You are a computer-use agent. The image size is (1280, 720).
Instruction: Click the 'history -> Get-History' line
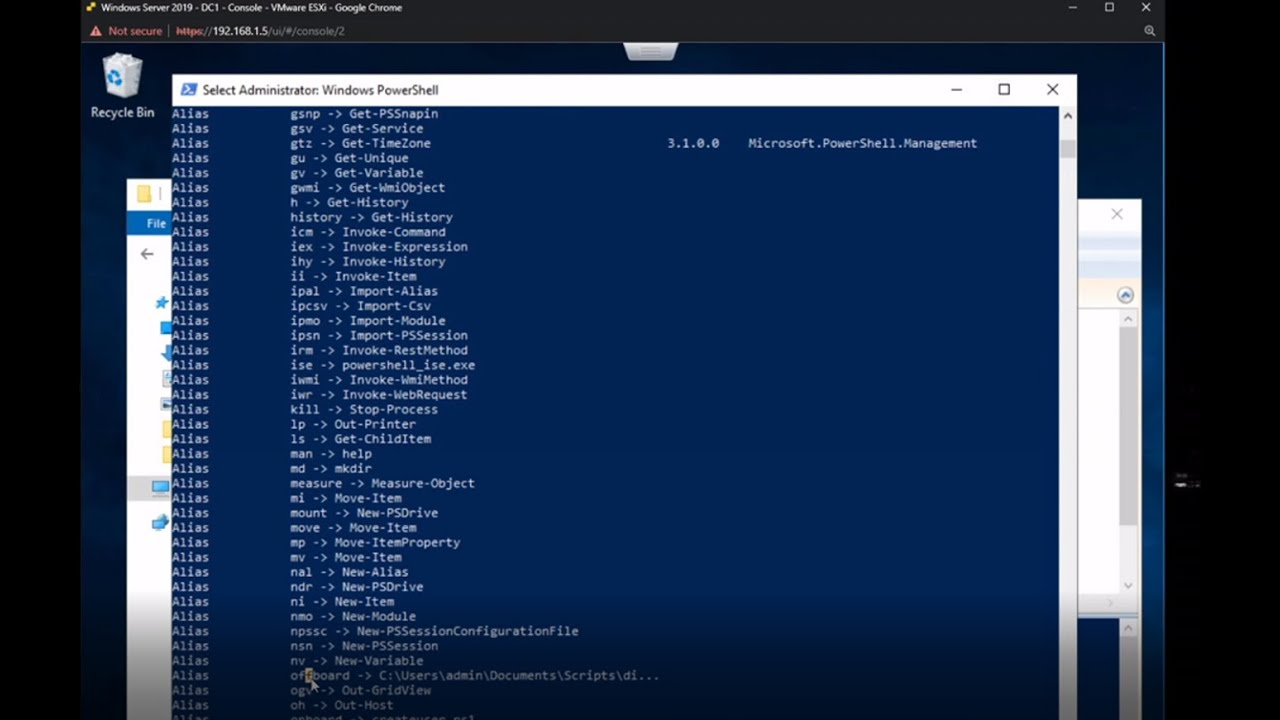click(x=371, y=217)
